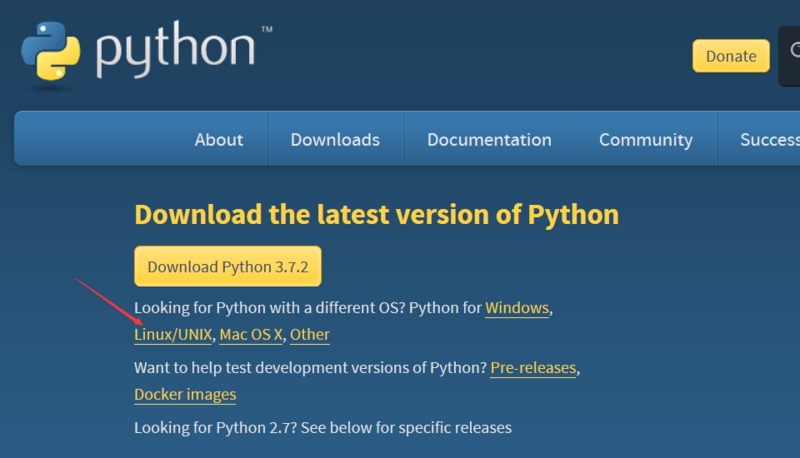This screenshot has height=458, width=800.
Task: Click the "Want to help test" text
Action: point(310,368)
